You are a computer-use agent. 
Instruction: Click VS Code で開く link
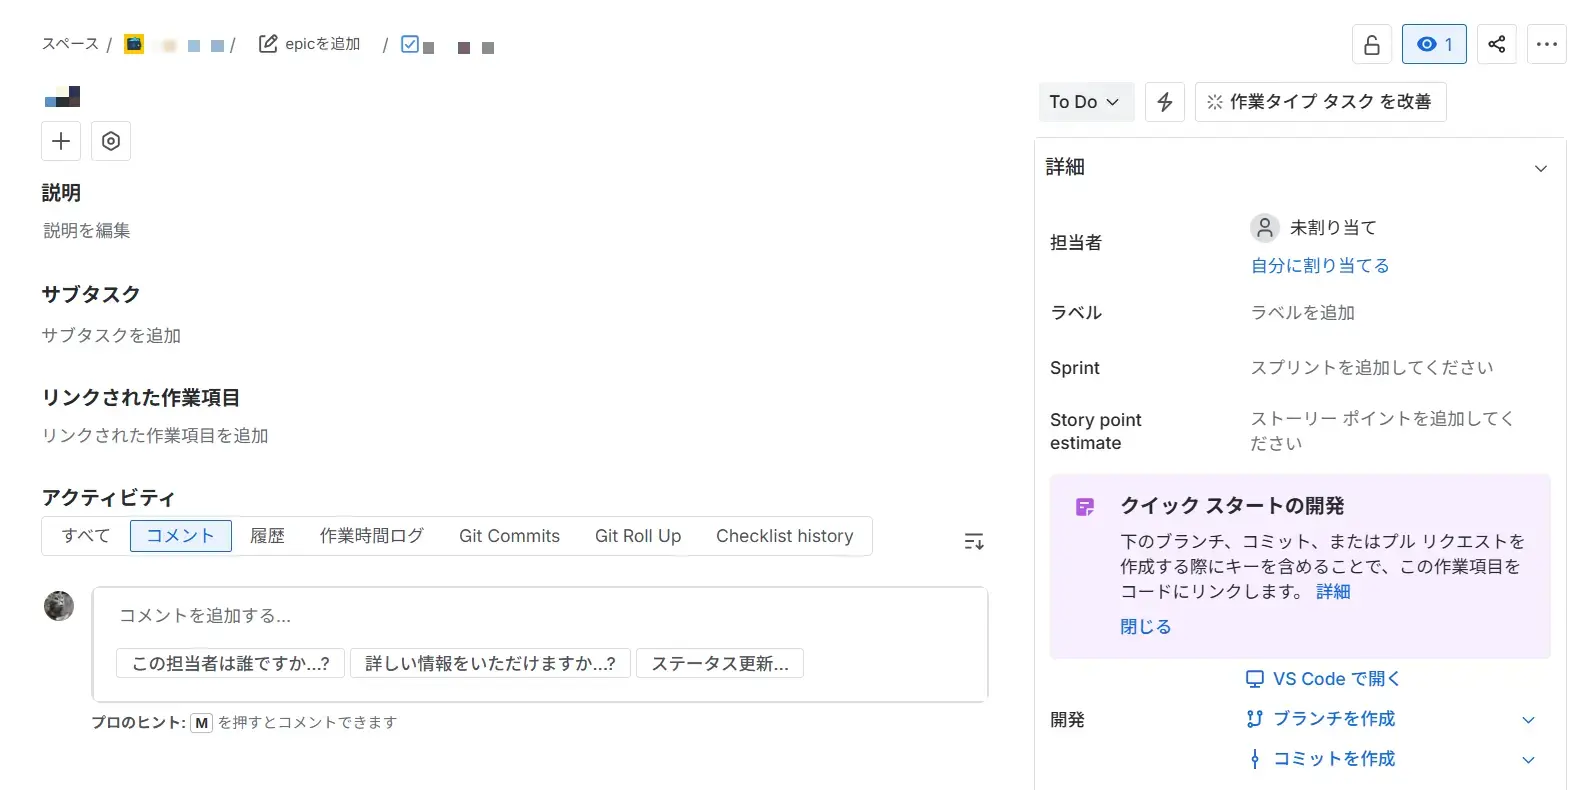pyautogui.click(x=1322, y=679)
